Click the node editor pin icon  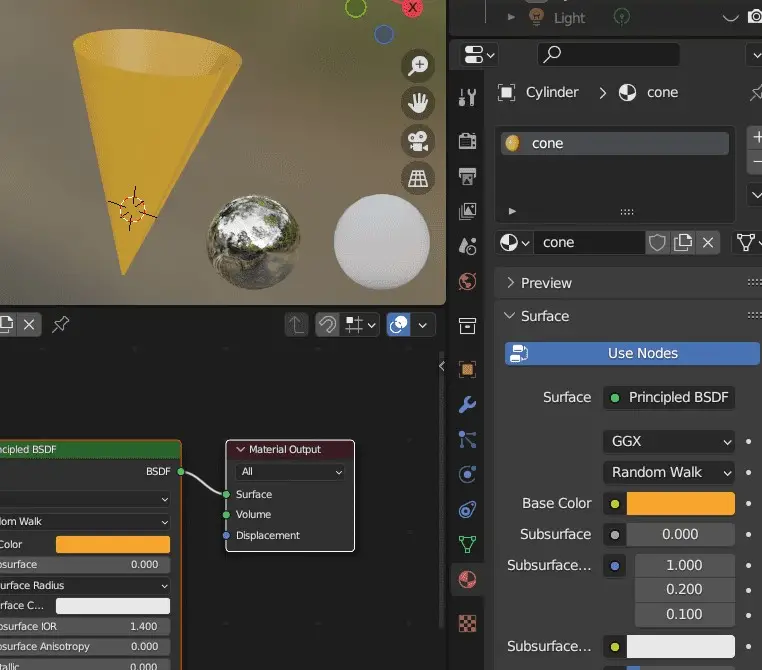[x=60, y=325]
